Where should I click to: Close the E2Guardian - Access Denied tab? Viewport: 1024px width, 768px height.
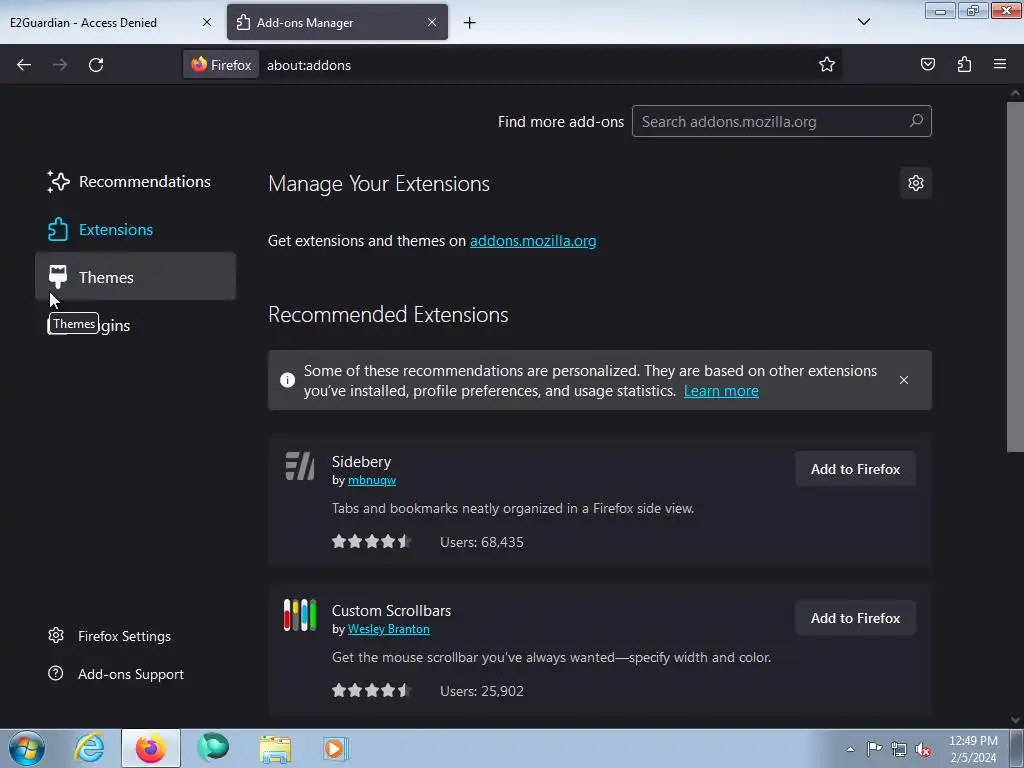click(207, 22)
